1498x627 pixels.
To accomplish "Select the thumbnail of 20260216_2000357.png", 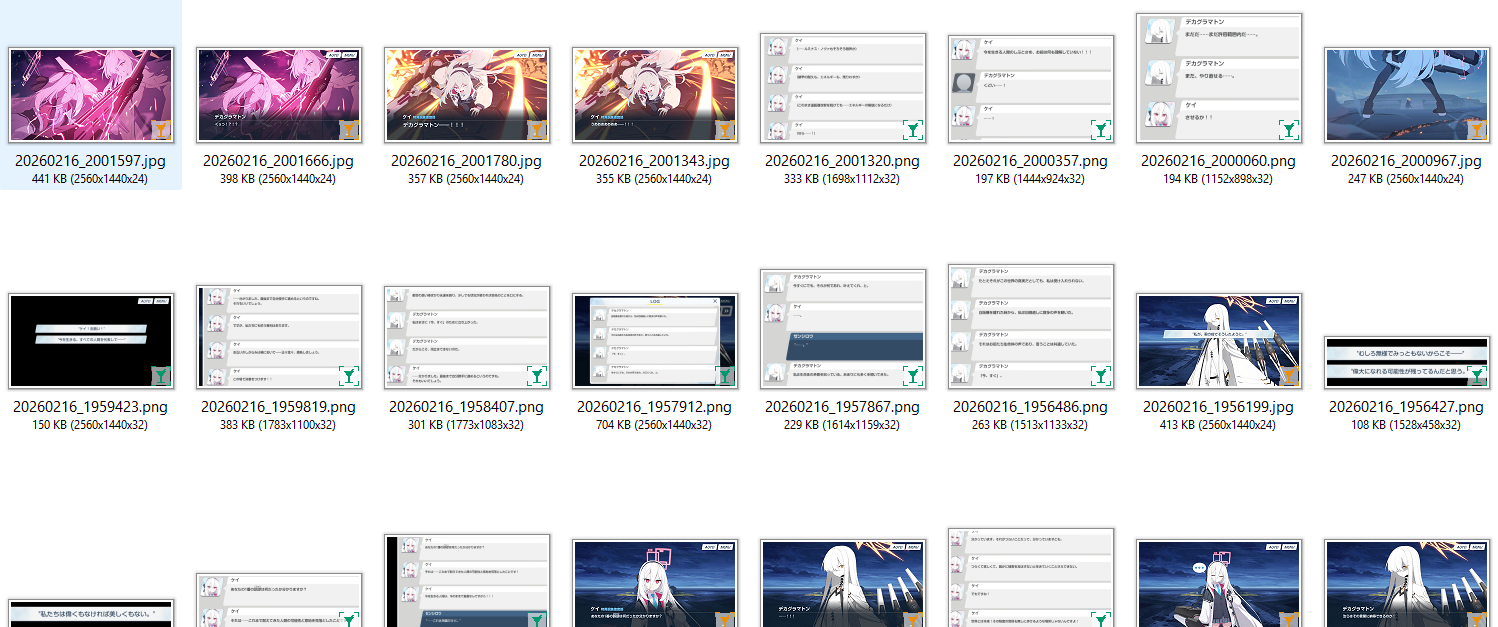I will coord(1031,89).
